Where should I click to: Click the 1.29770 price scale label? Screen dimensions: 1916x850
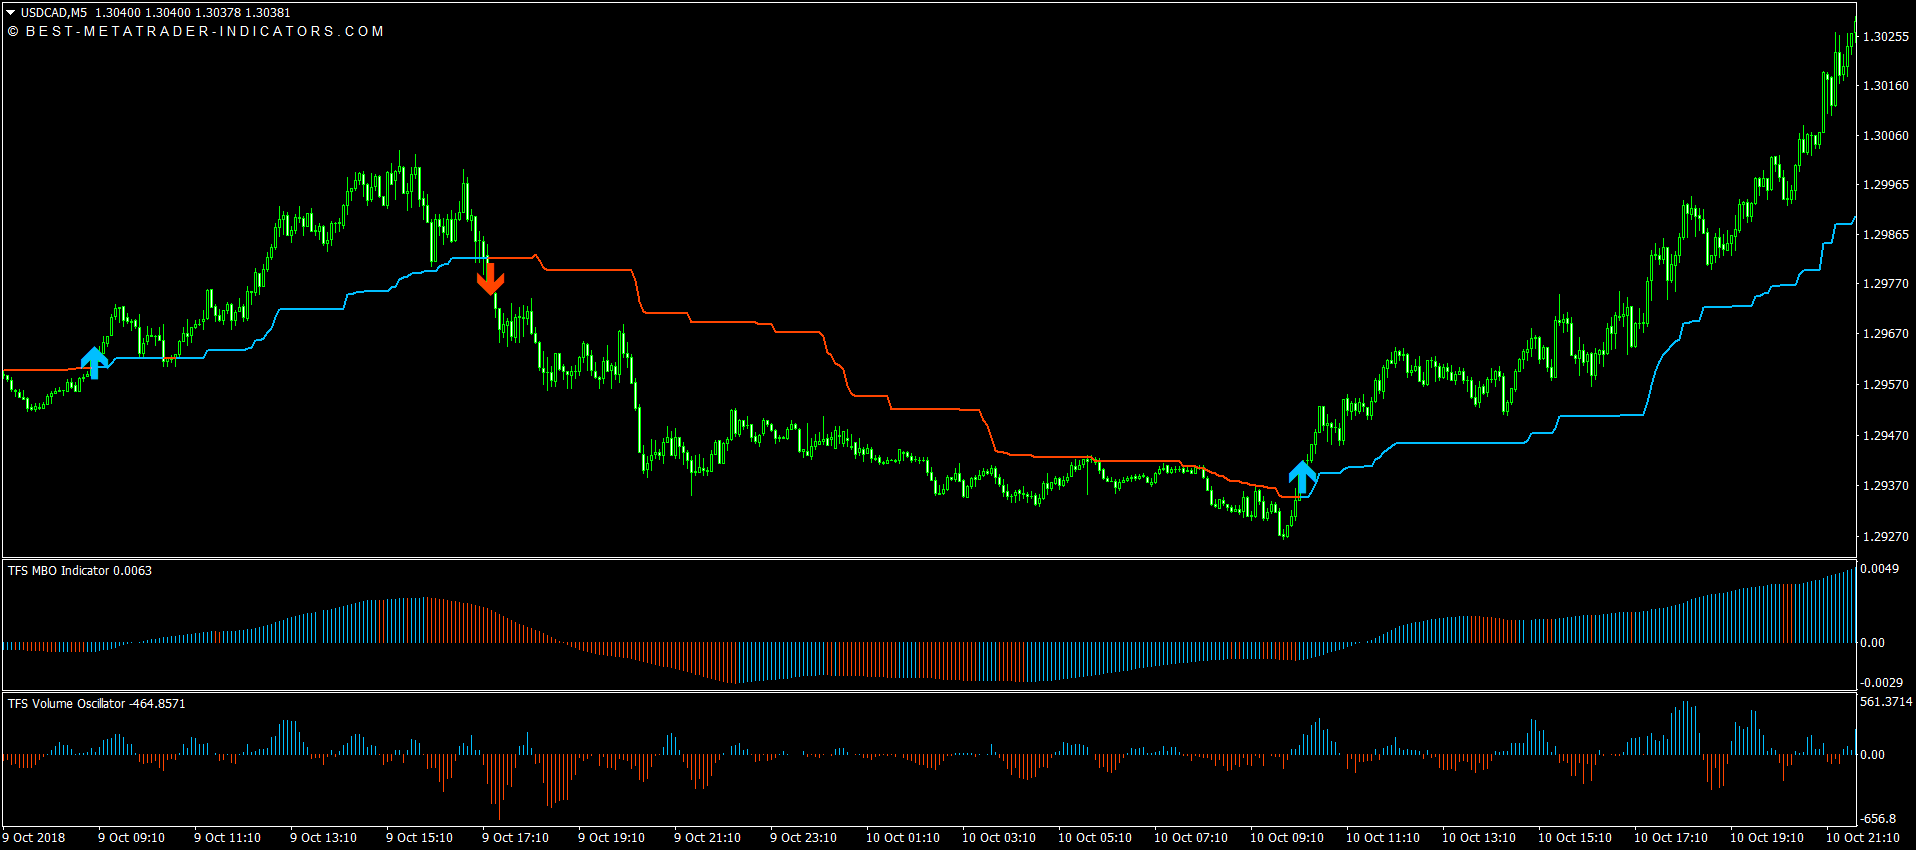1885,284
